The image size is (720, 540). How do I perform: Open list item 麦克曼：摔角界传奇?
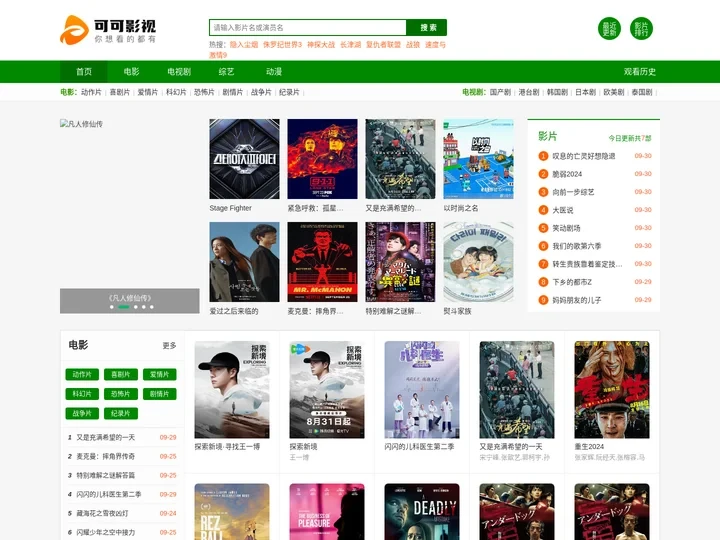tap(106, 456)
